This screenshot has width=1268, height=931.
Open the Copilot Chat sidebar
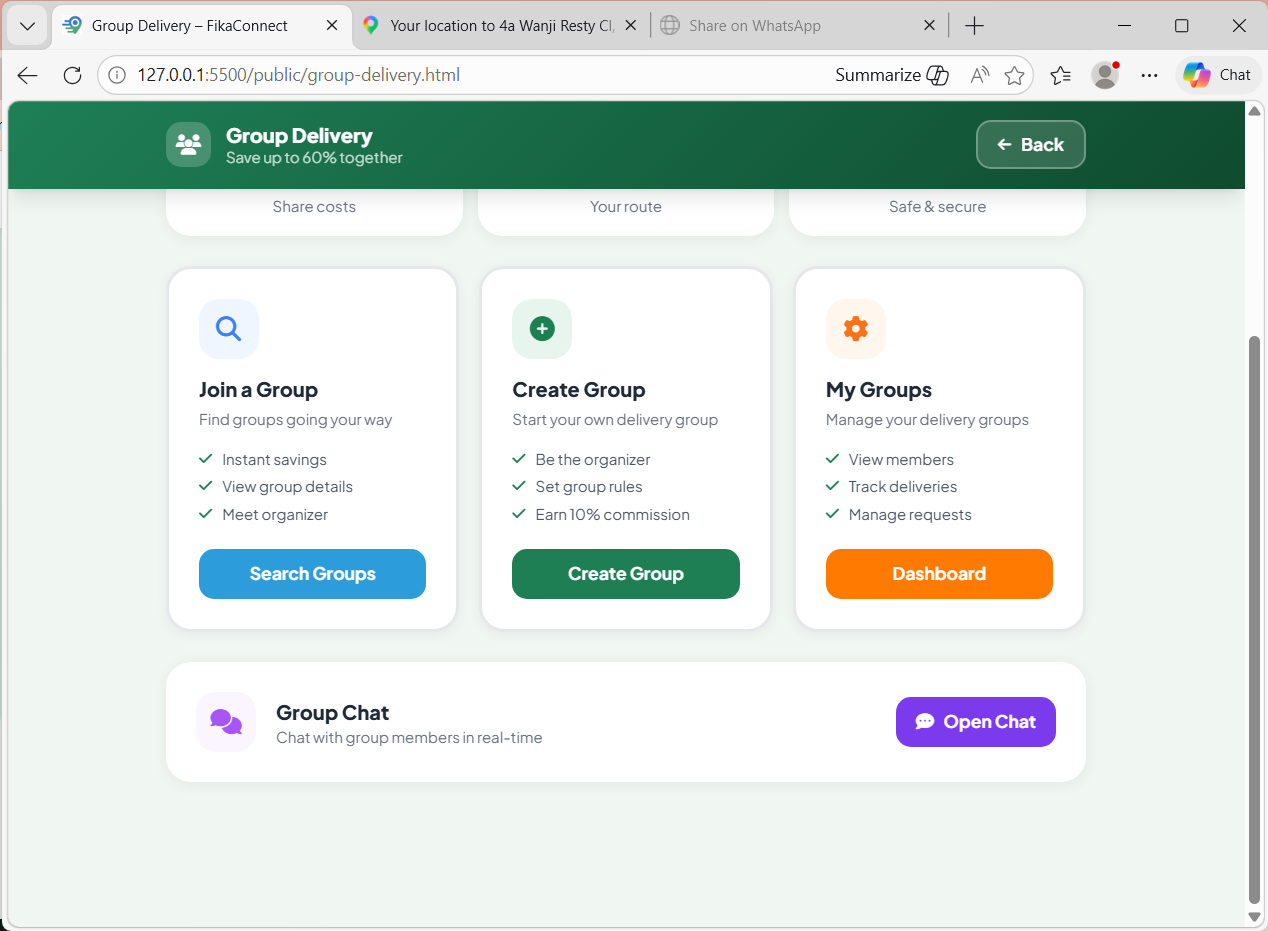(1218, 75)
